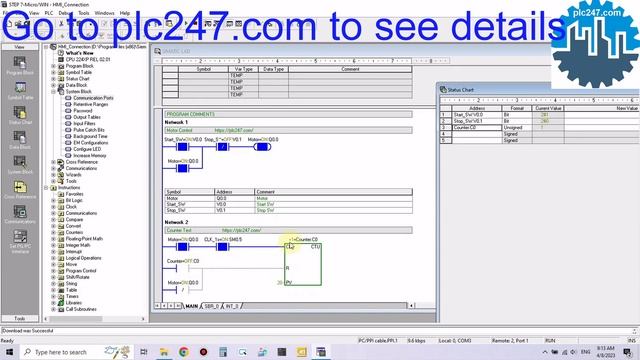Expand the Timers instruction folder
The height and width of the screenshot is (360, 640).
53,296
